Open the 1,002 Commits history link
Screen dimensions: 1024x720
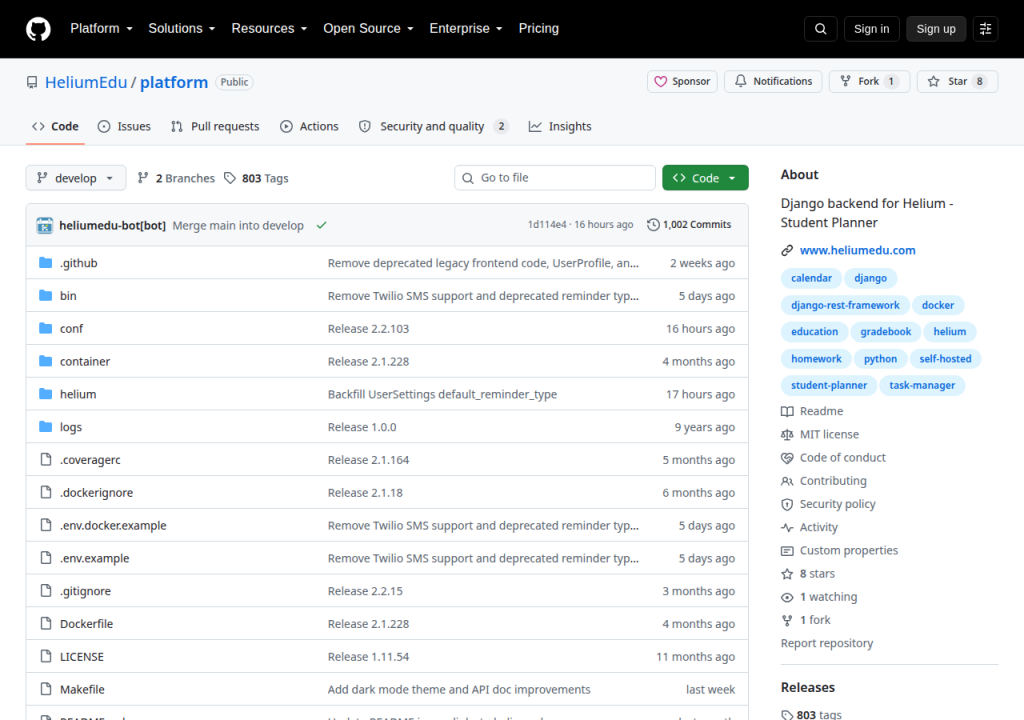click(x=689, y=225)
